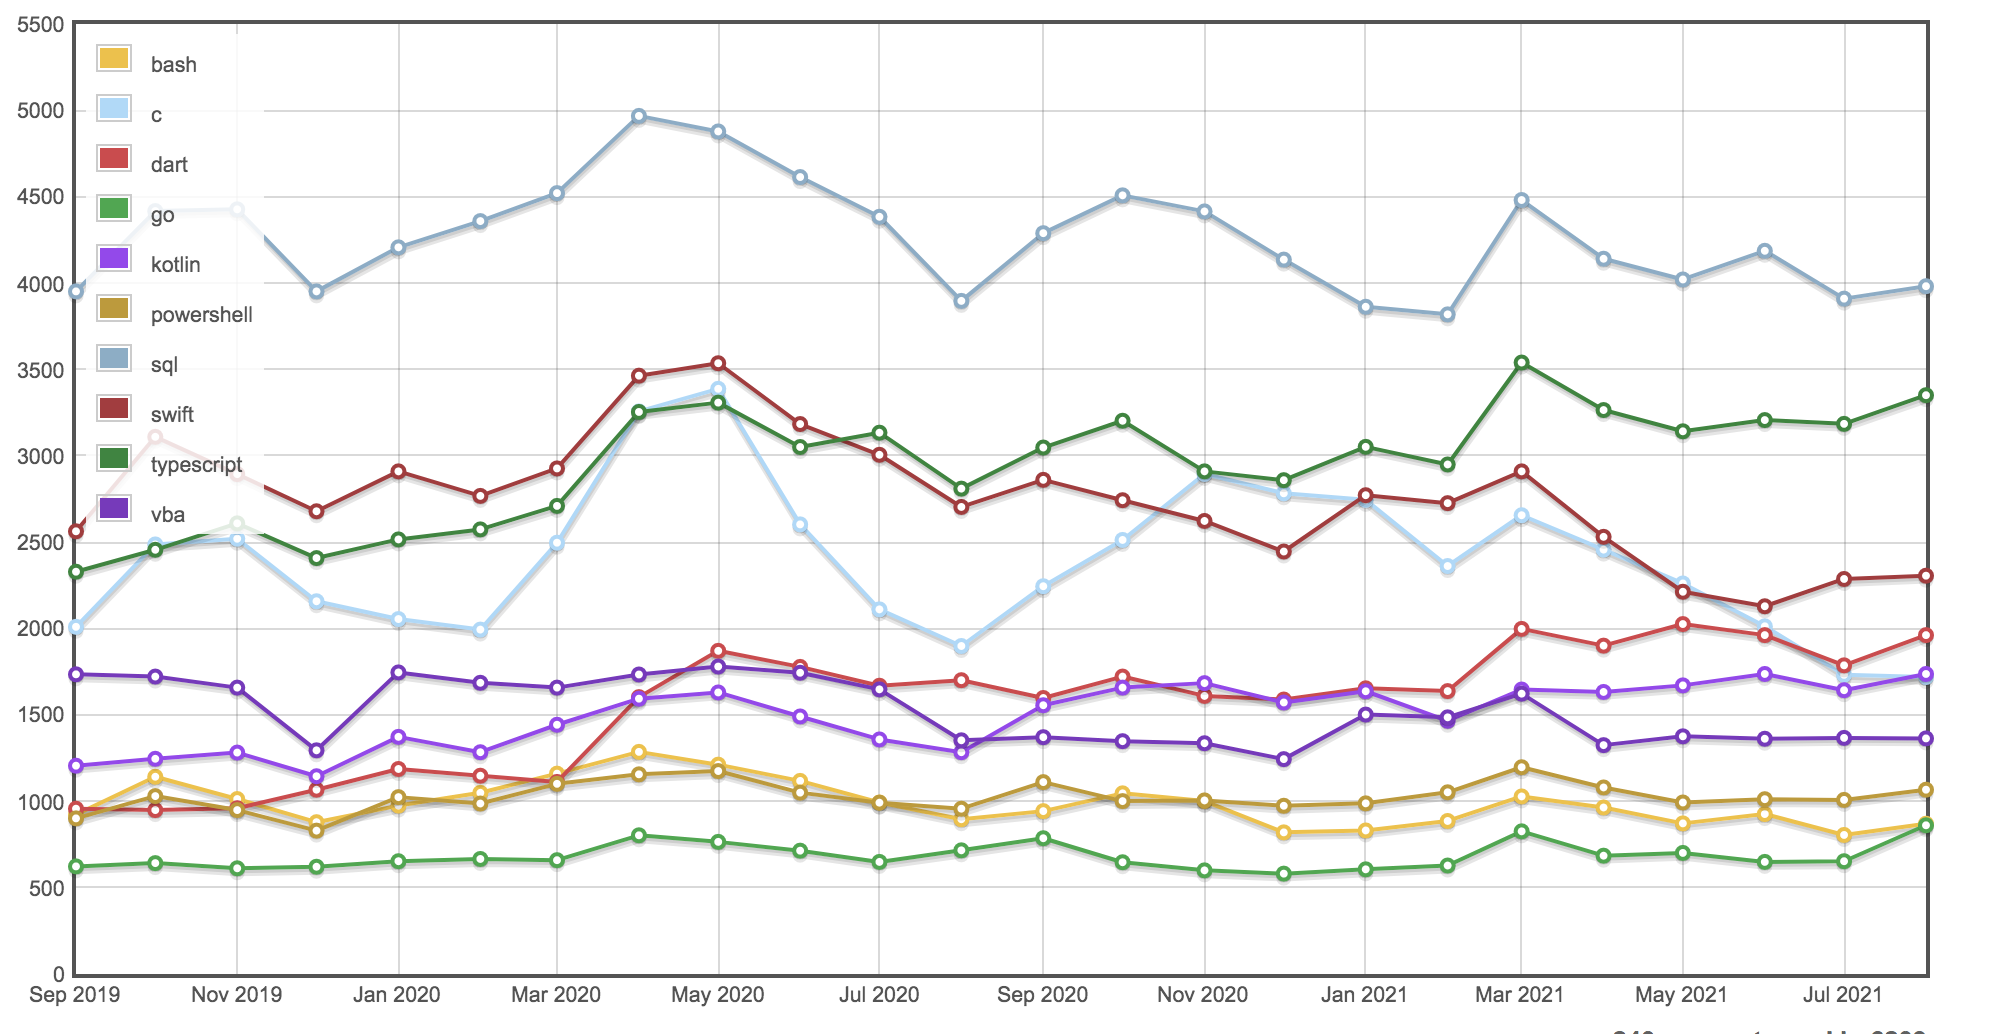Click the swift point at May 2020 peak

[718, 363]
